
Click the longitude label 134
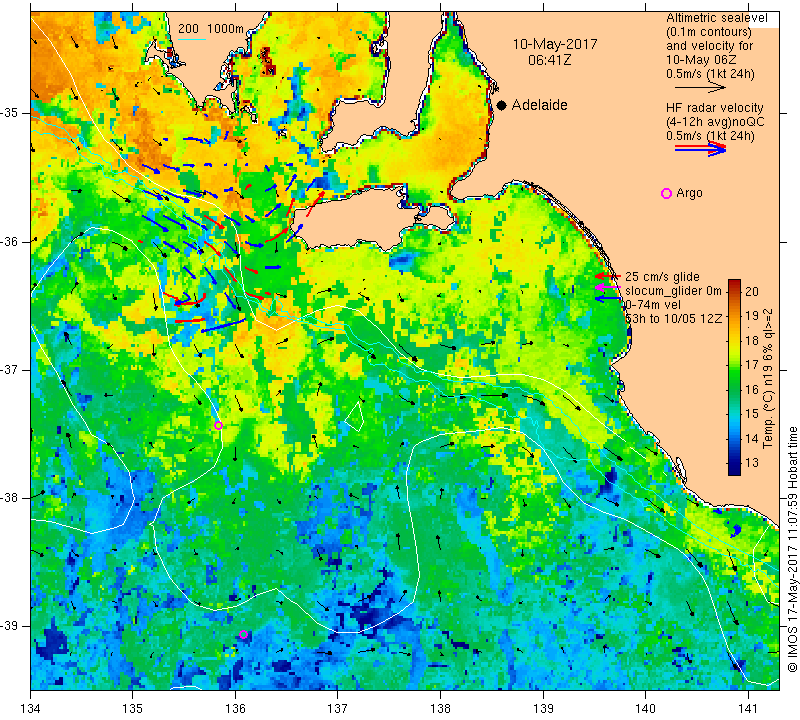(x=31, y=708)
